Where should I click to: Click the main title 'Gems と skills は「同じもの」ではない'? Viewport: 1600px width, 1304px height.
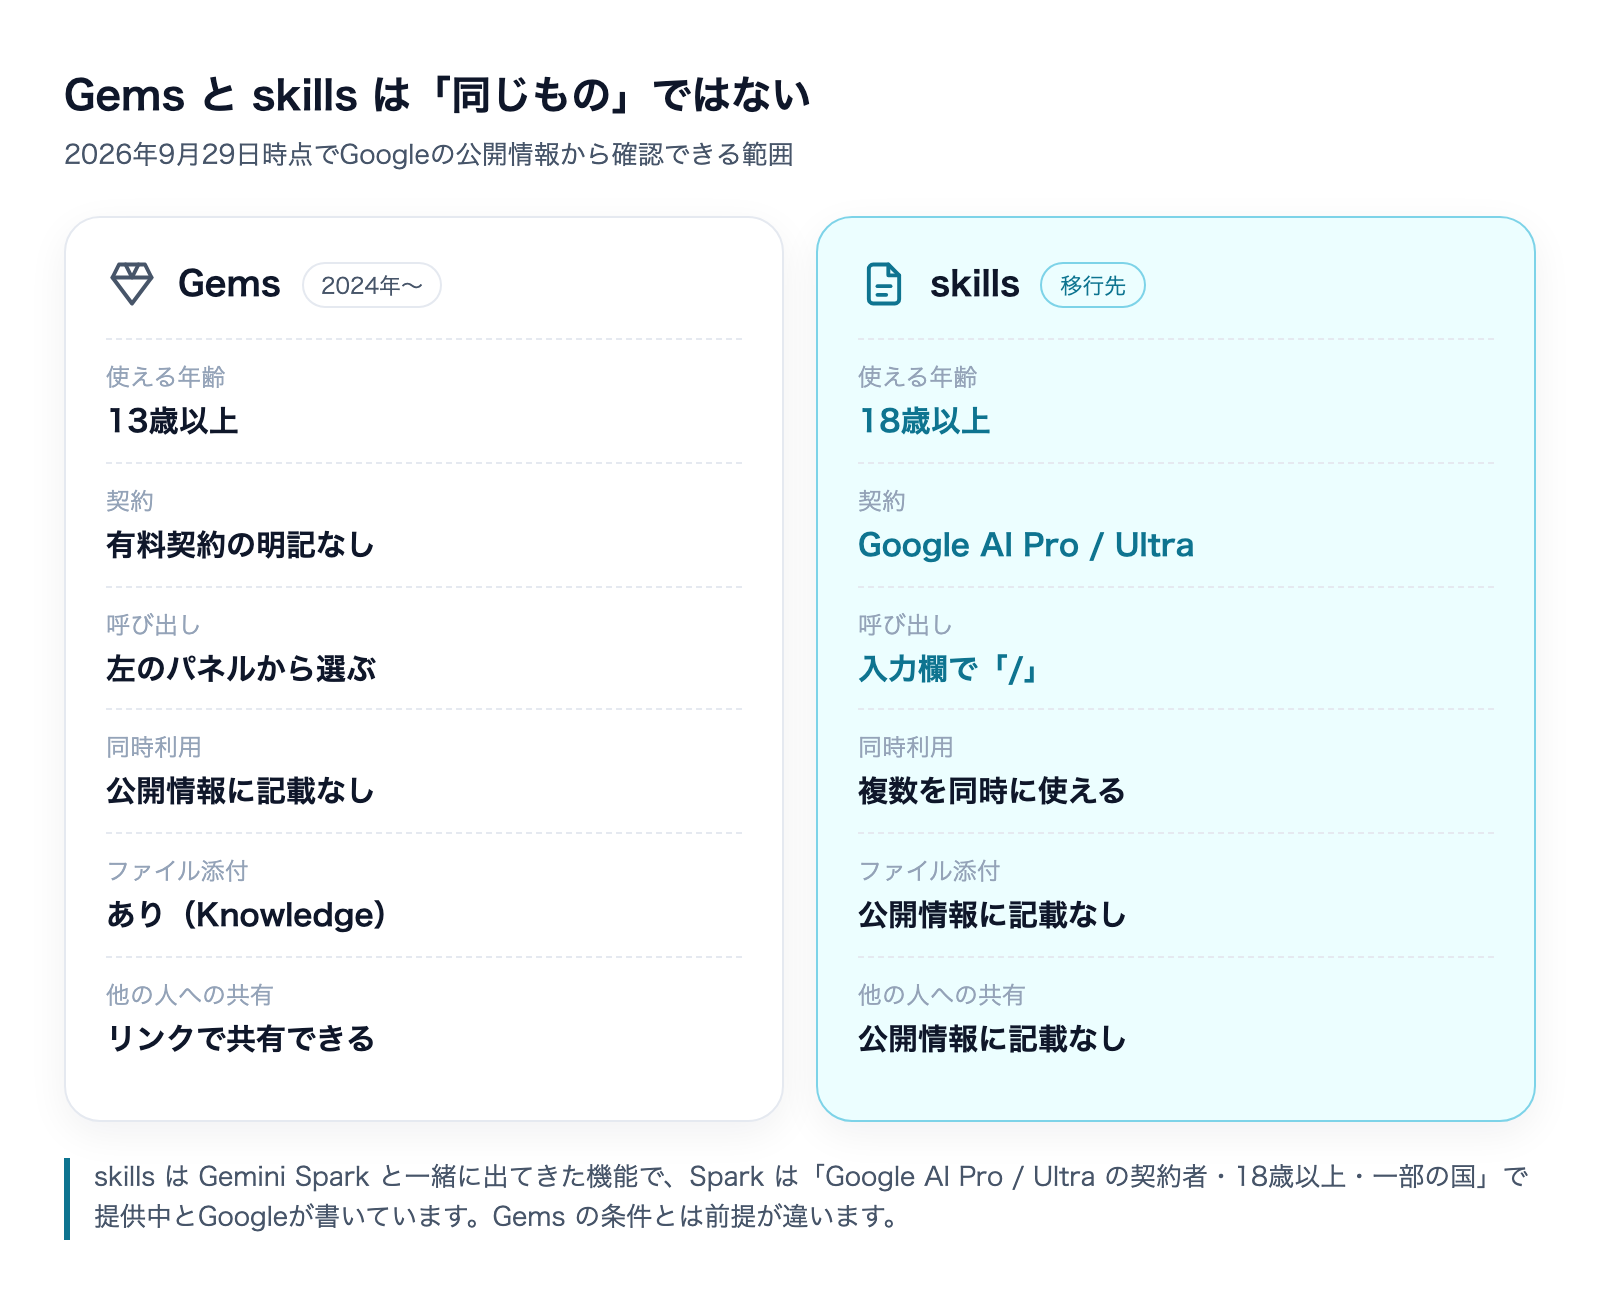[437, 96]
